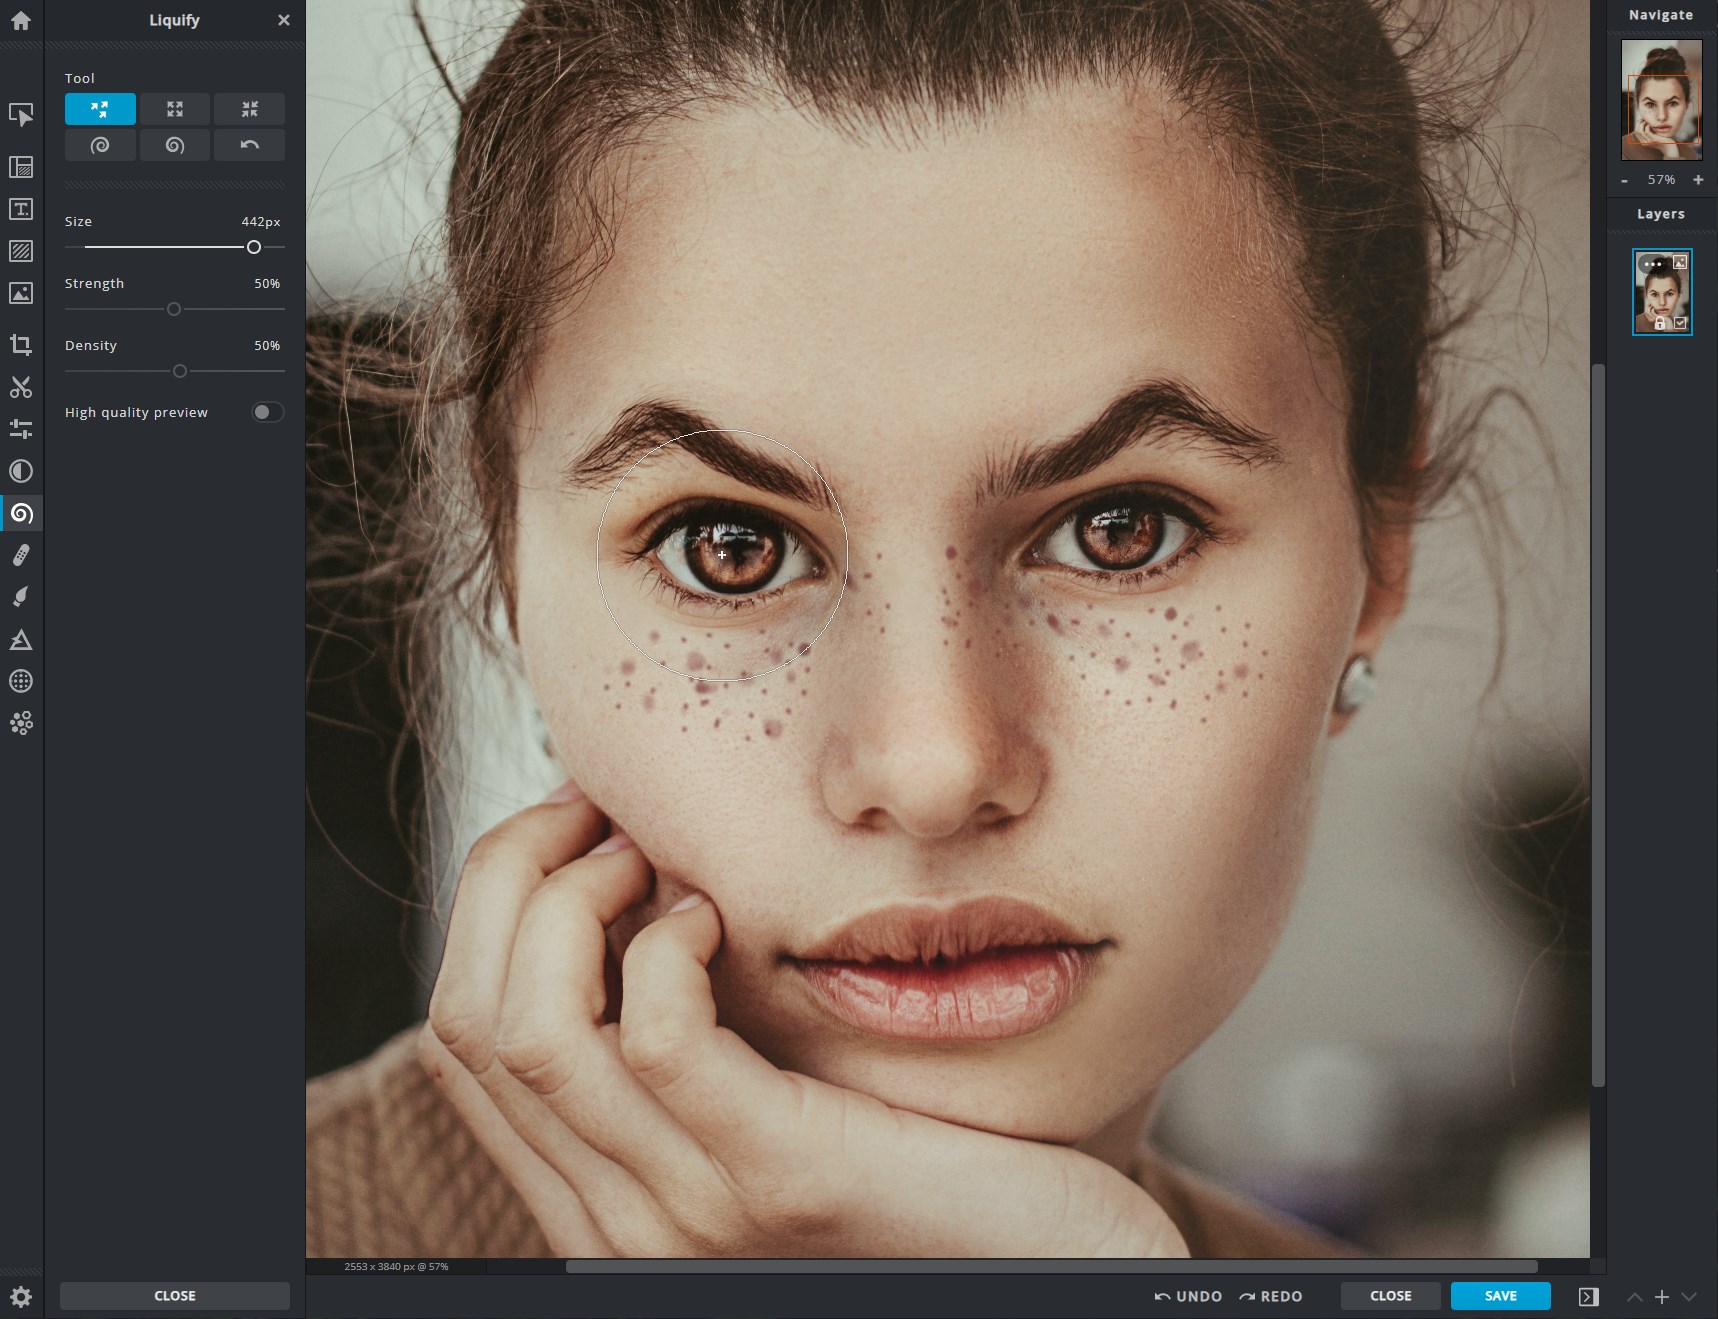
Task: Select the Crop tool in the left toolbar
Action: click(x=21, y=345)
